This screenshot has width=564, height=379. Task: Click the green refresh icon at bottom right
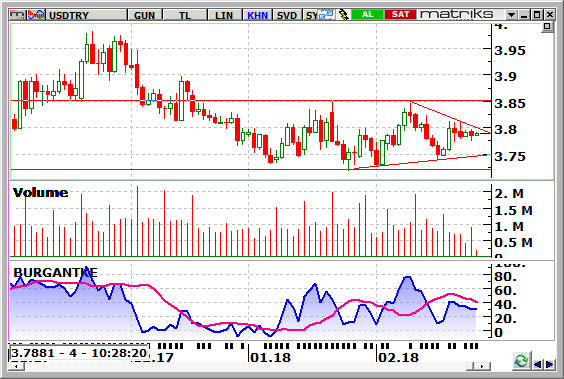pyautogui.click(x=521, y=361)
